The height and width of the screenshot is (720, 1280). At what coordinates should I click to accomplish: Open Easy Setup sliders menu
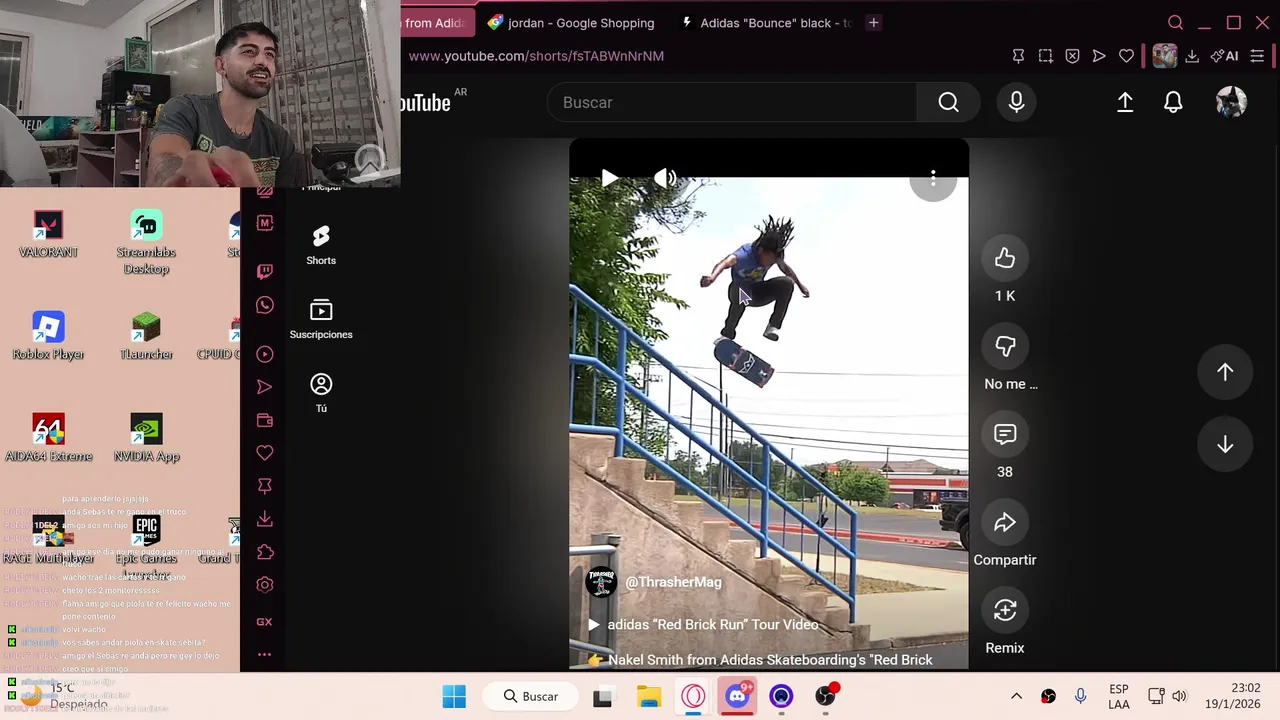pyautogui.click(x=1257, y=56)
